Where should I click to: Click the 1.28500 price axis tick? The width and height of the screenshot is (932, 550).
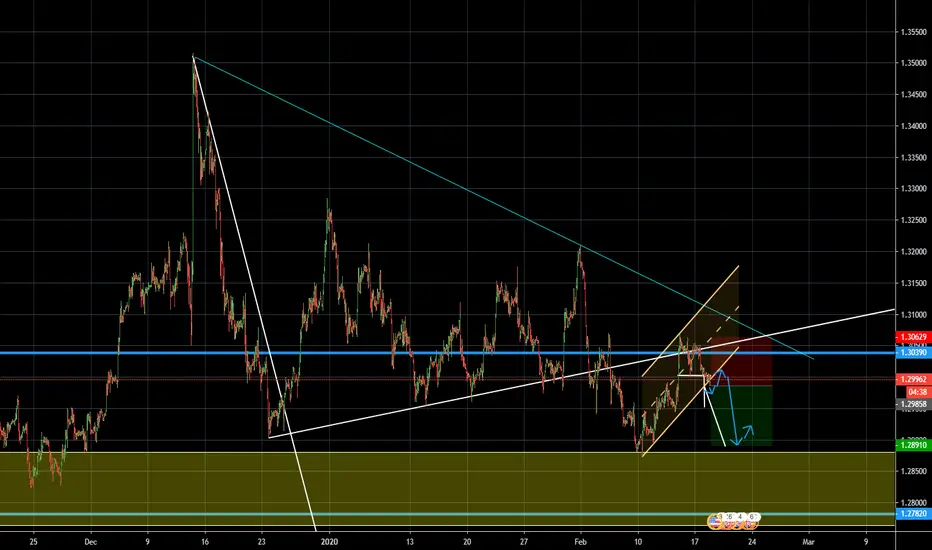tap(914, 472)
